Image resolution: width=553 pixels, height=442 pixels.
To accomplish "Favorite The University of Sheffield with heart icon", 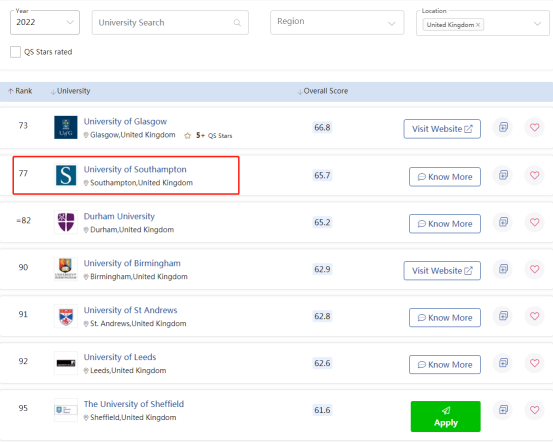I will tap(535, 410).
